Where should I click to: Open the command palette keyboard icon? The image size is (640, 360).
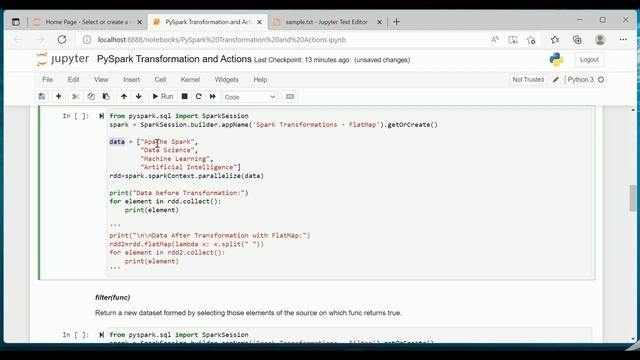pyautogui.click(x=290, y=97)
